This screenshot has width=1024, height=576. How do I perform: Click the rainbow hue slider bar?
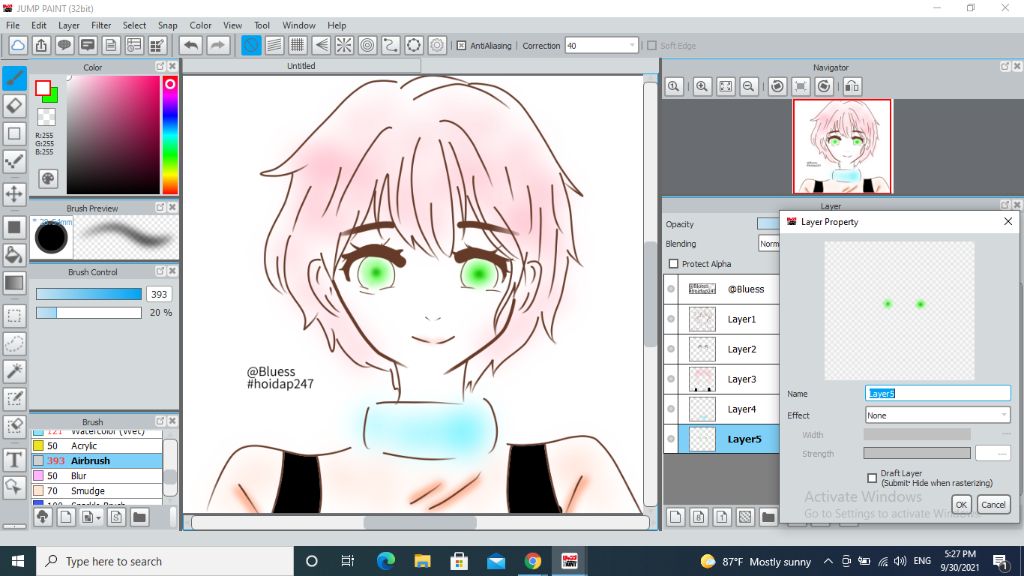pyautogui.click(x=170, y=135)
